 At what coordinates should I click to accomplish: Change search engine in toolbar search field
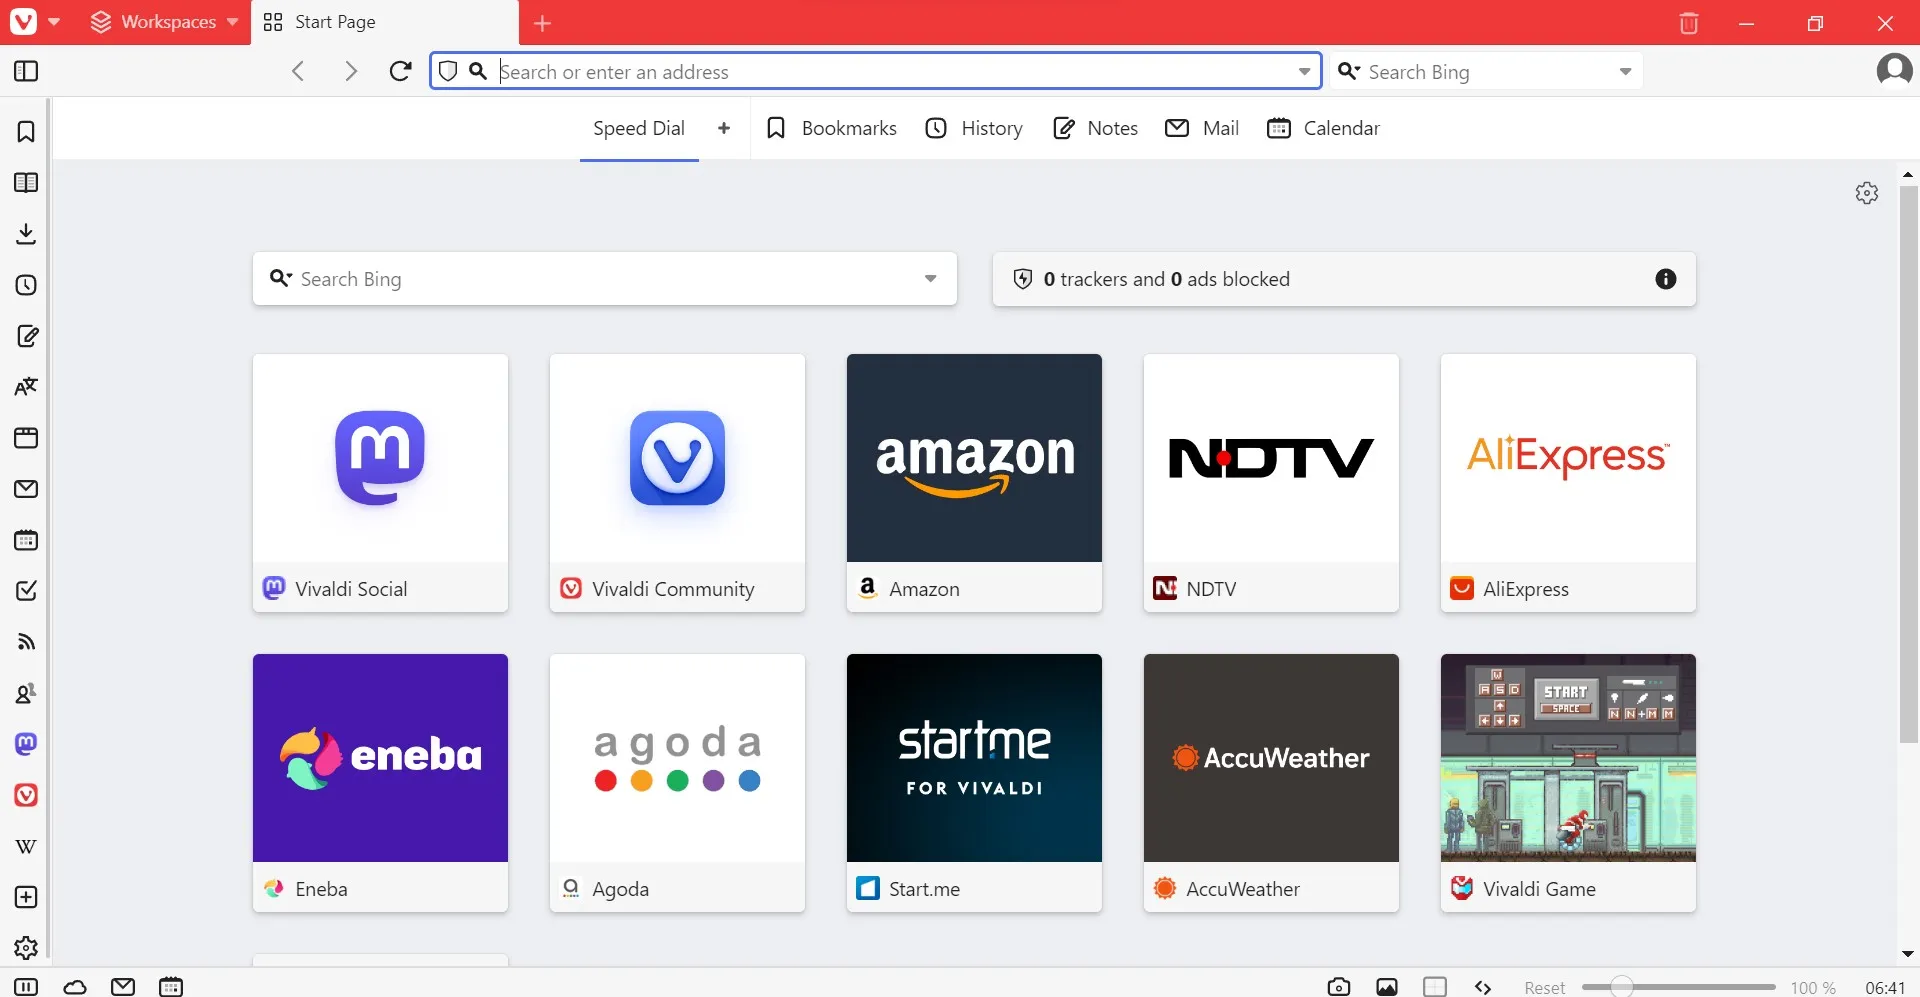(1349, 71)
